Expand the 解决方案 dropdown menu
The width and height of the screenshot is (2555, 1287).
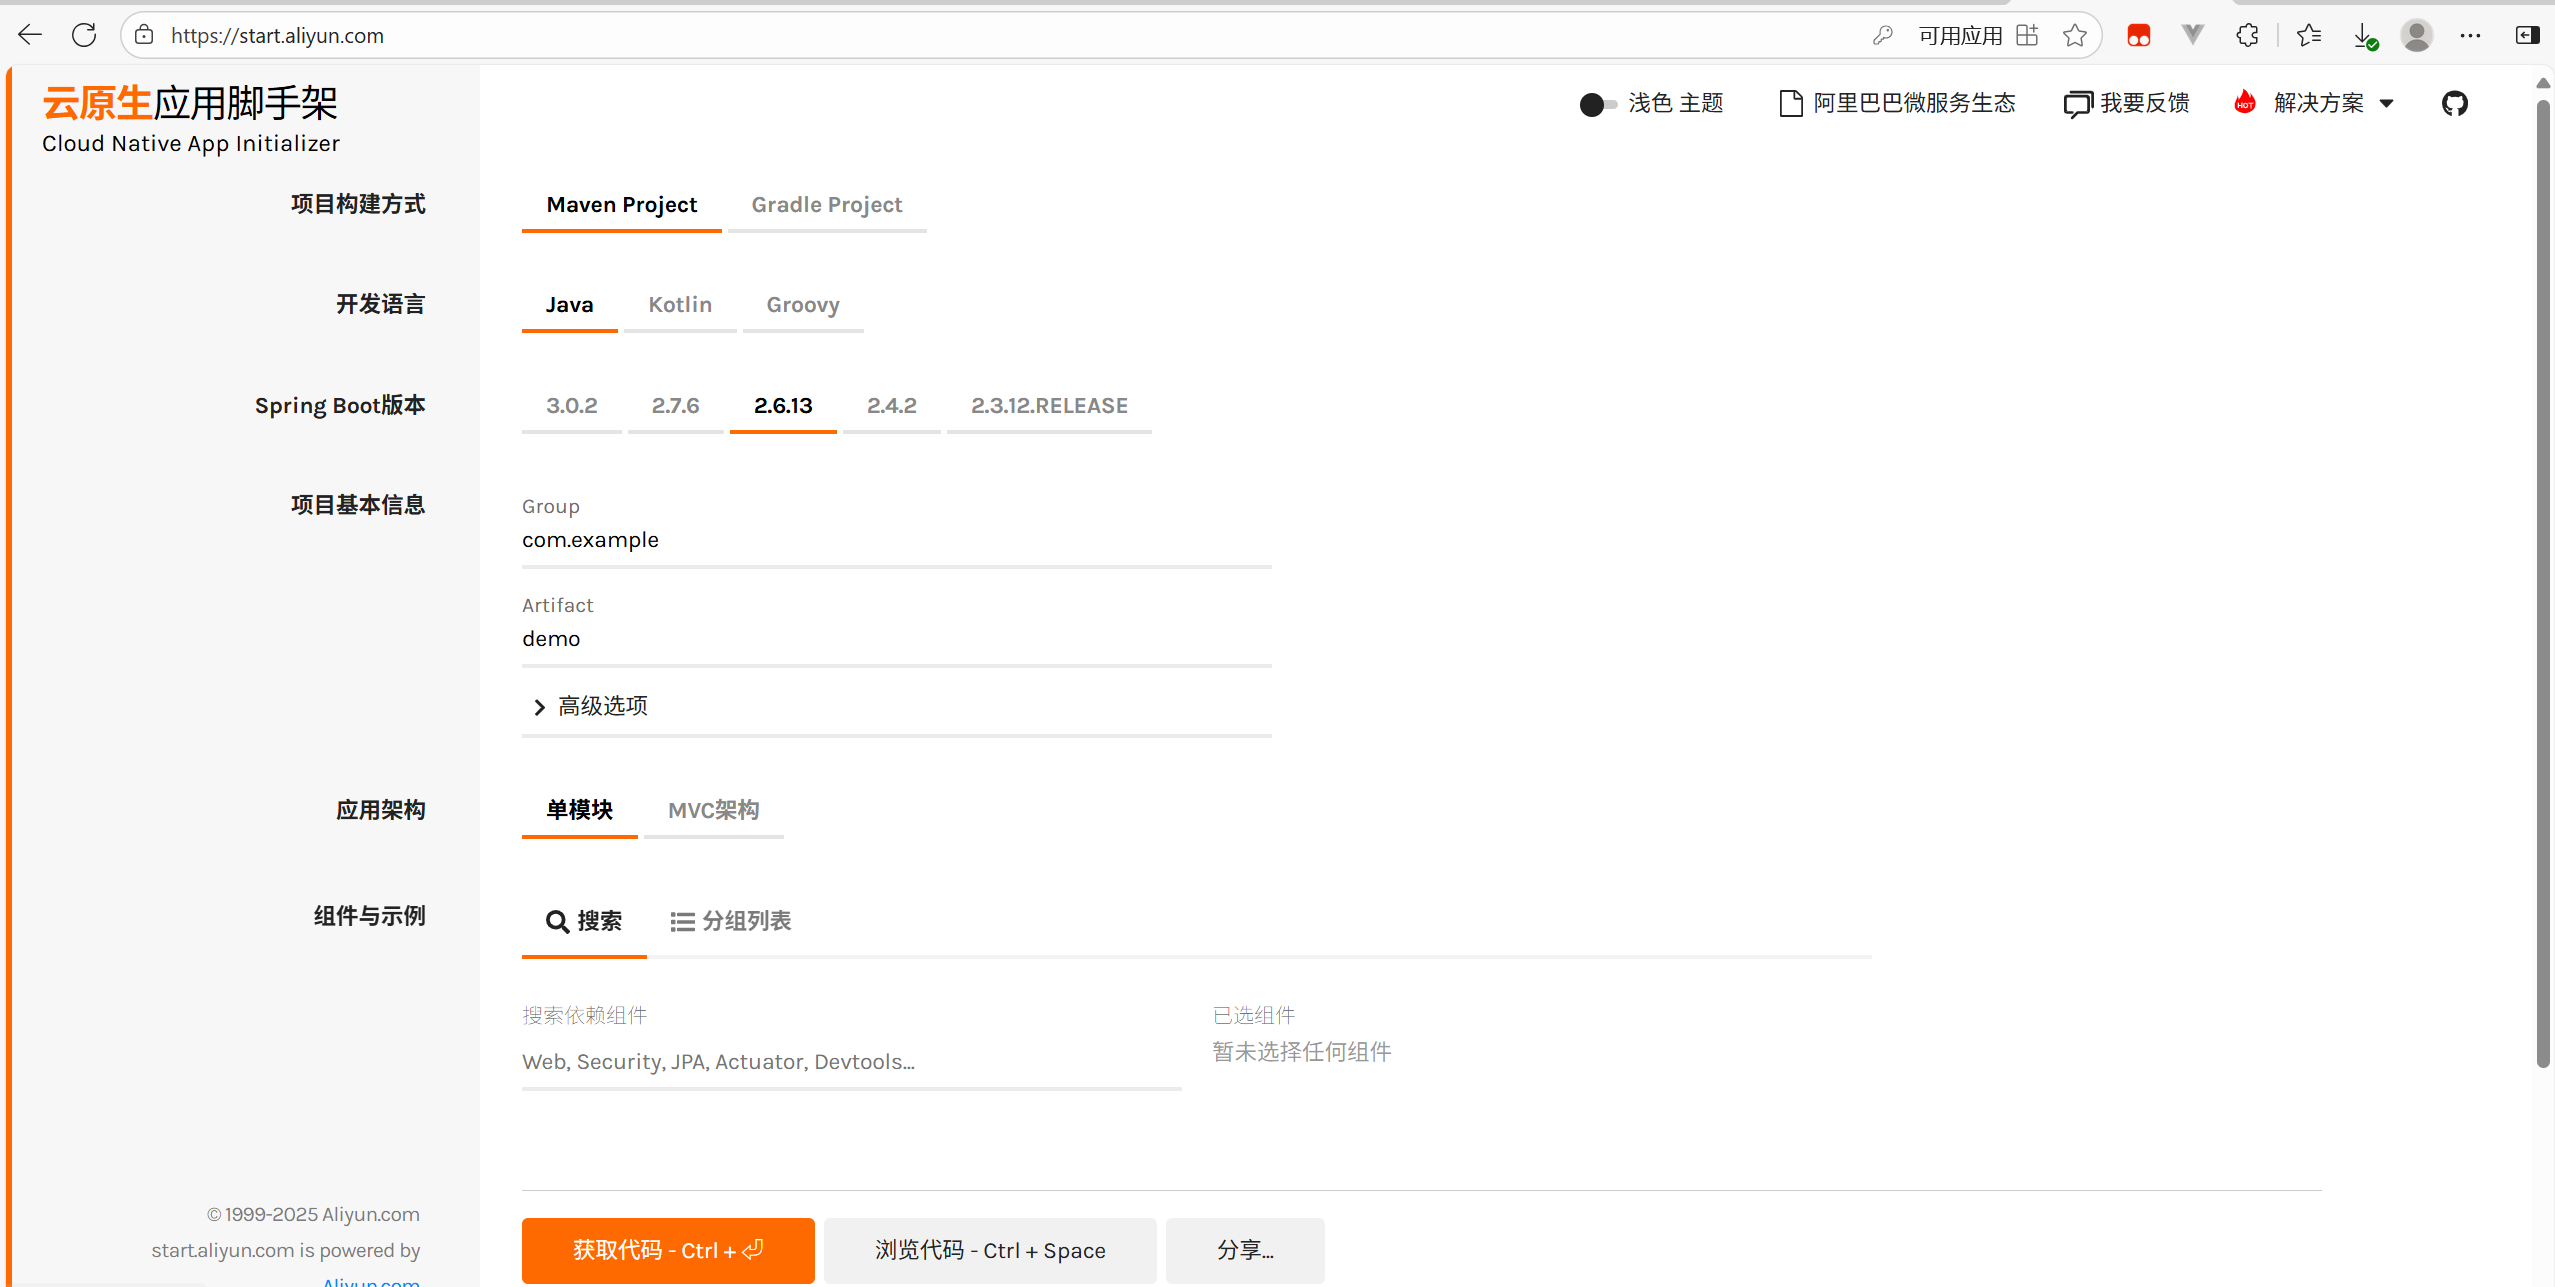click(2333, 103)
